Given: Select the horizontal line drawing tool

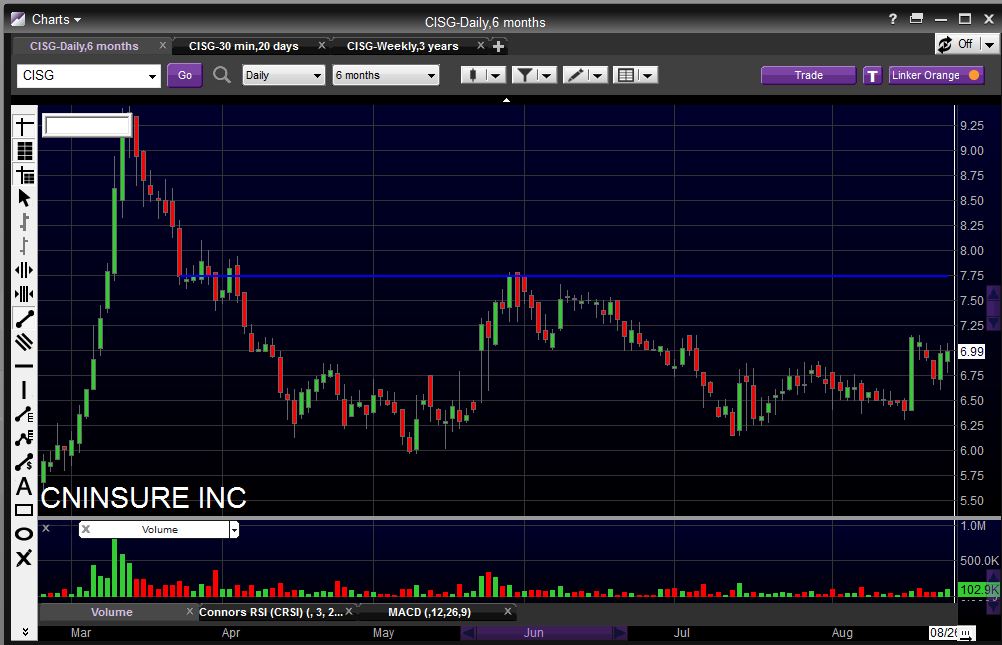Looking at the screenshot, I should [24, 366].
